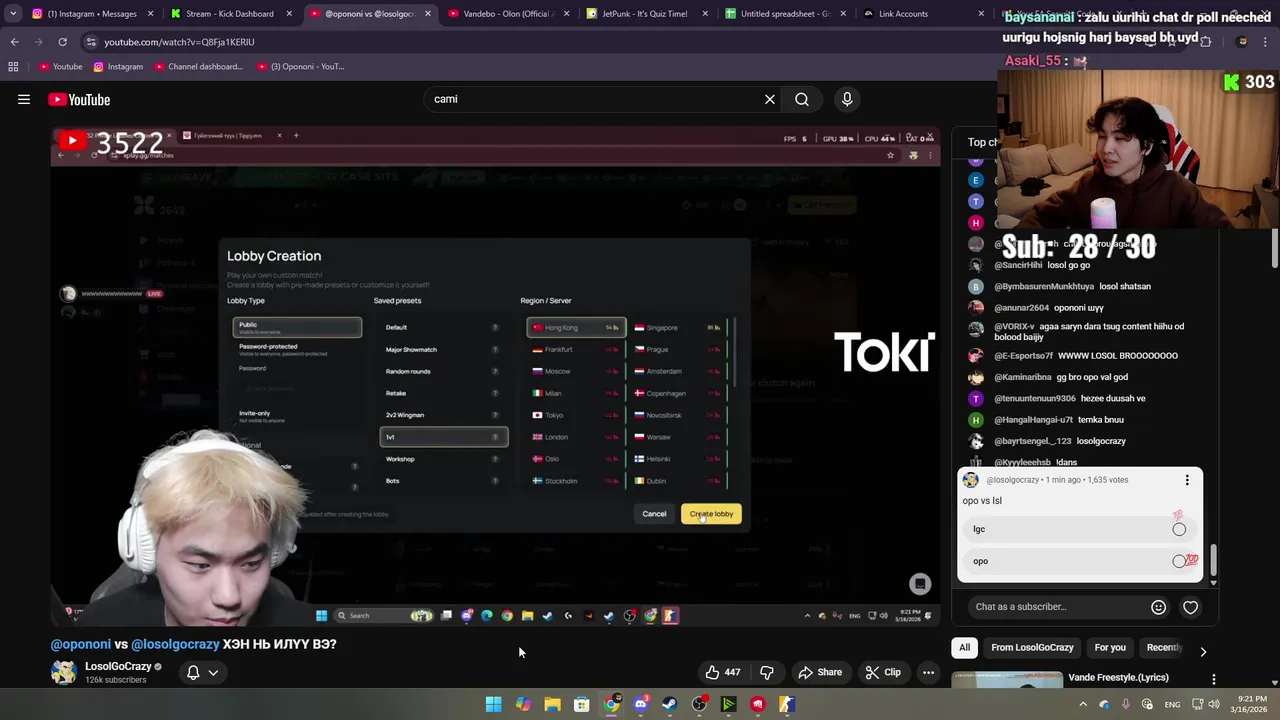Open the @opononi mention in title
The height and width of the screenshot is (720, 1280).
click(x=81, y=644)
